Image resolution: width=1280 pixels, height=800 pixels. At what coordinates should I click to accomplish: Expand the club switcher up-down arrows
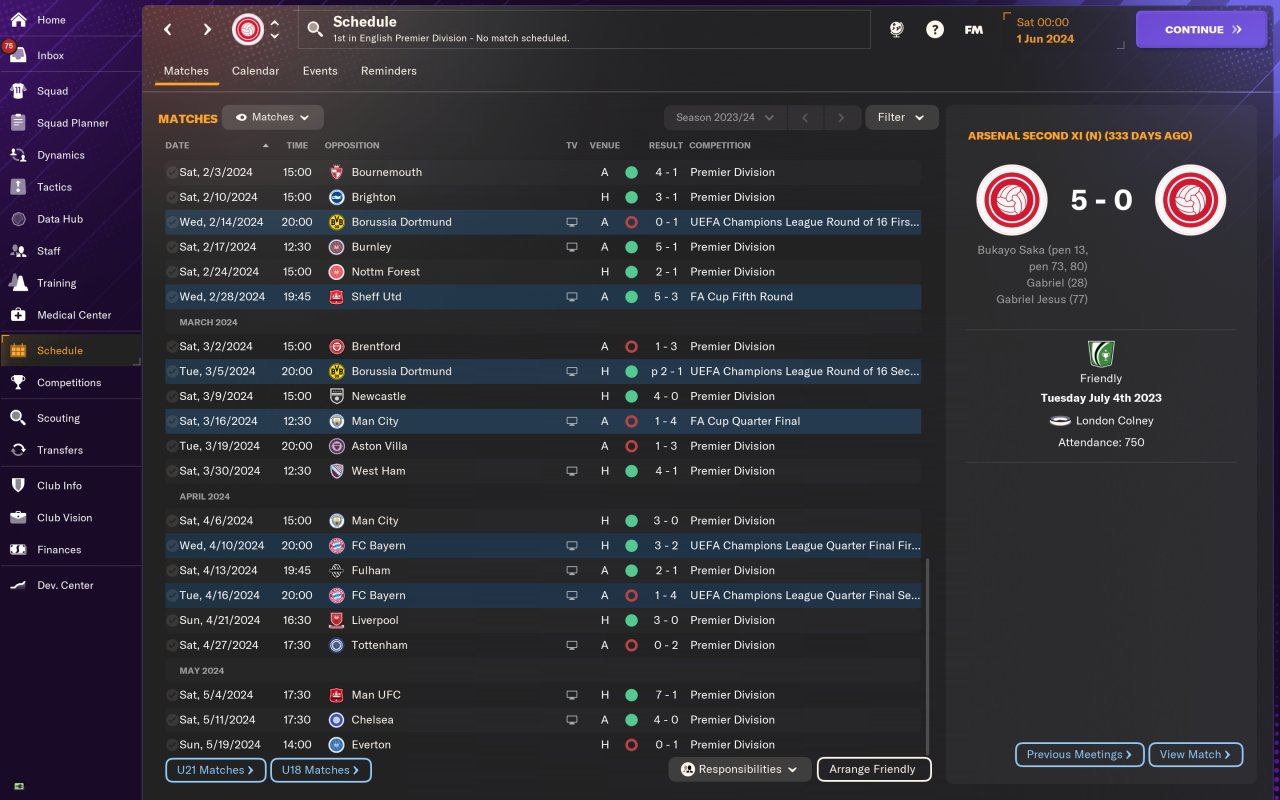click(x=275, y=30)
